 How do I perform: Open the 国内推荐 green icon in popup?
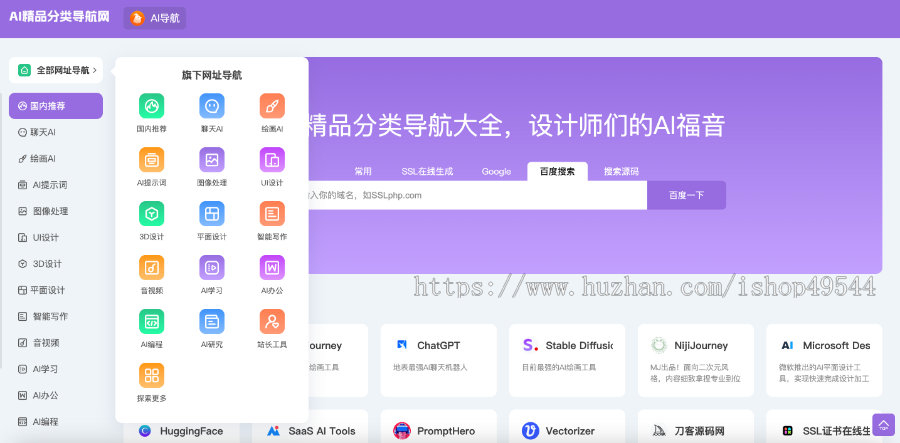(152, 106)
